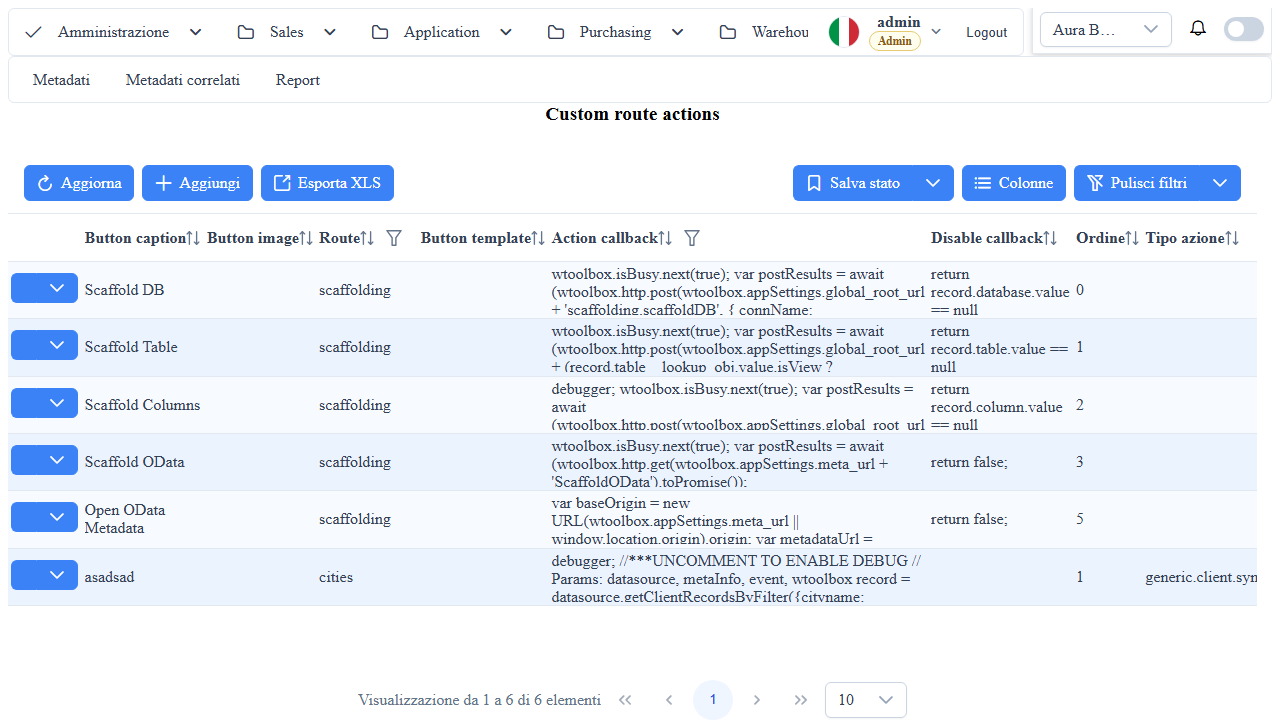
Task: Go to first page double-arrow
Action: tap(625, 700)
